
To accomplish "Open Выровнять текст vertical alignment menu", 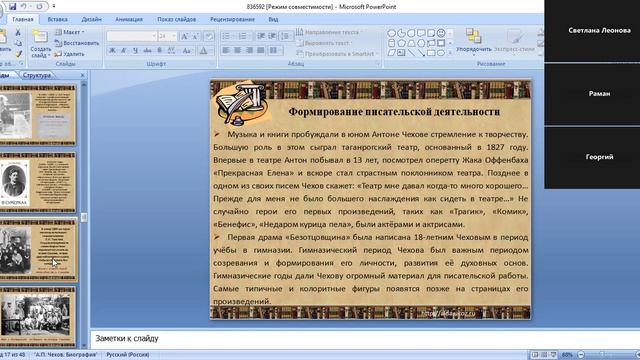I will [x=324, y=43].
